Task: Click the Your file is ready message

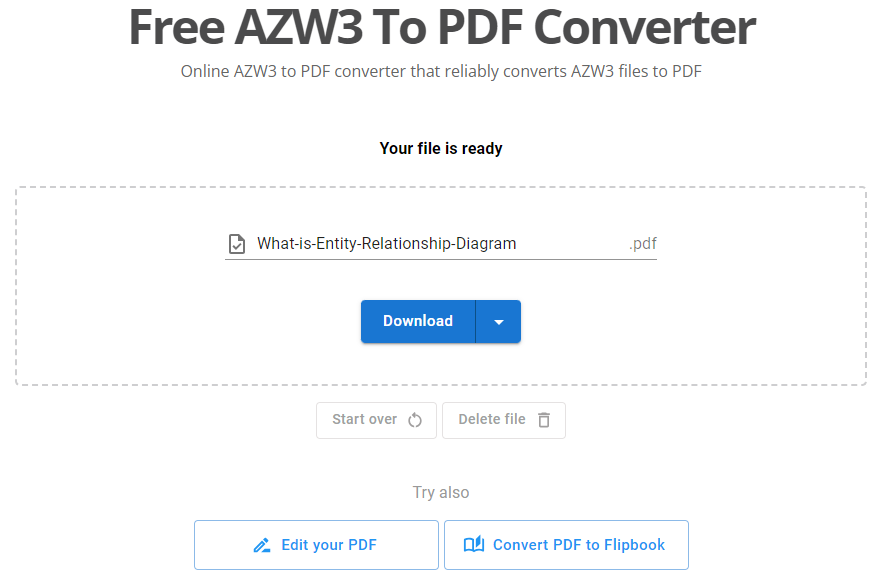Action: [441, 149]
